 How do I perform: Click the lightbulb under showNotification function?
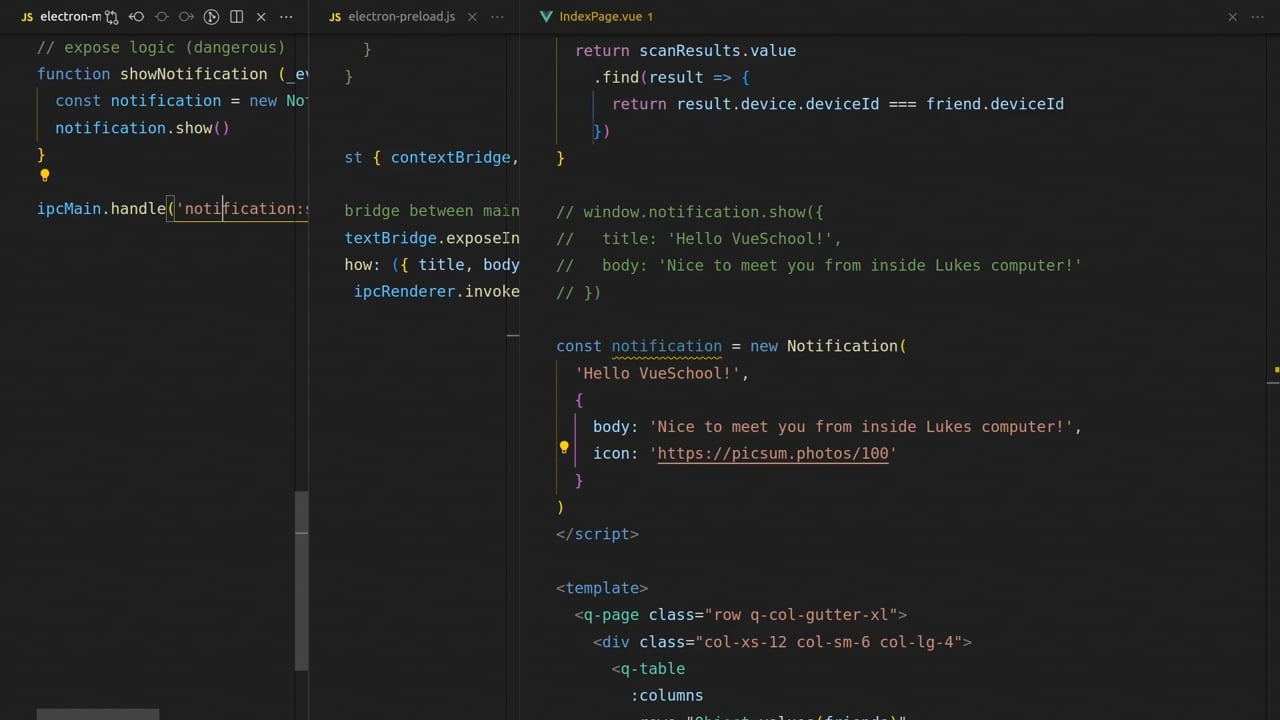click(44, 175)
